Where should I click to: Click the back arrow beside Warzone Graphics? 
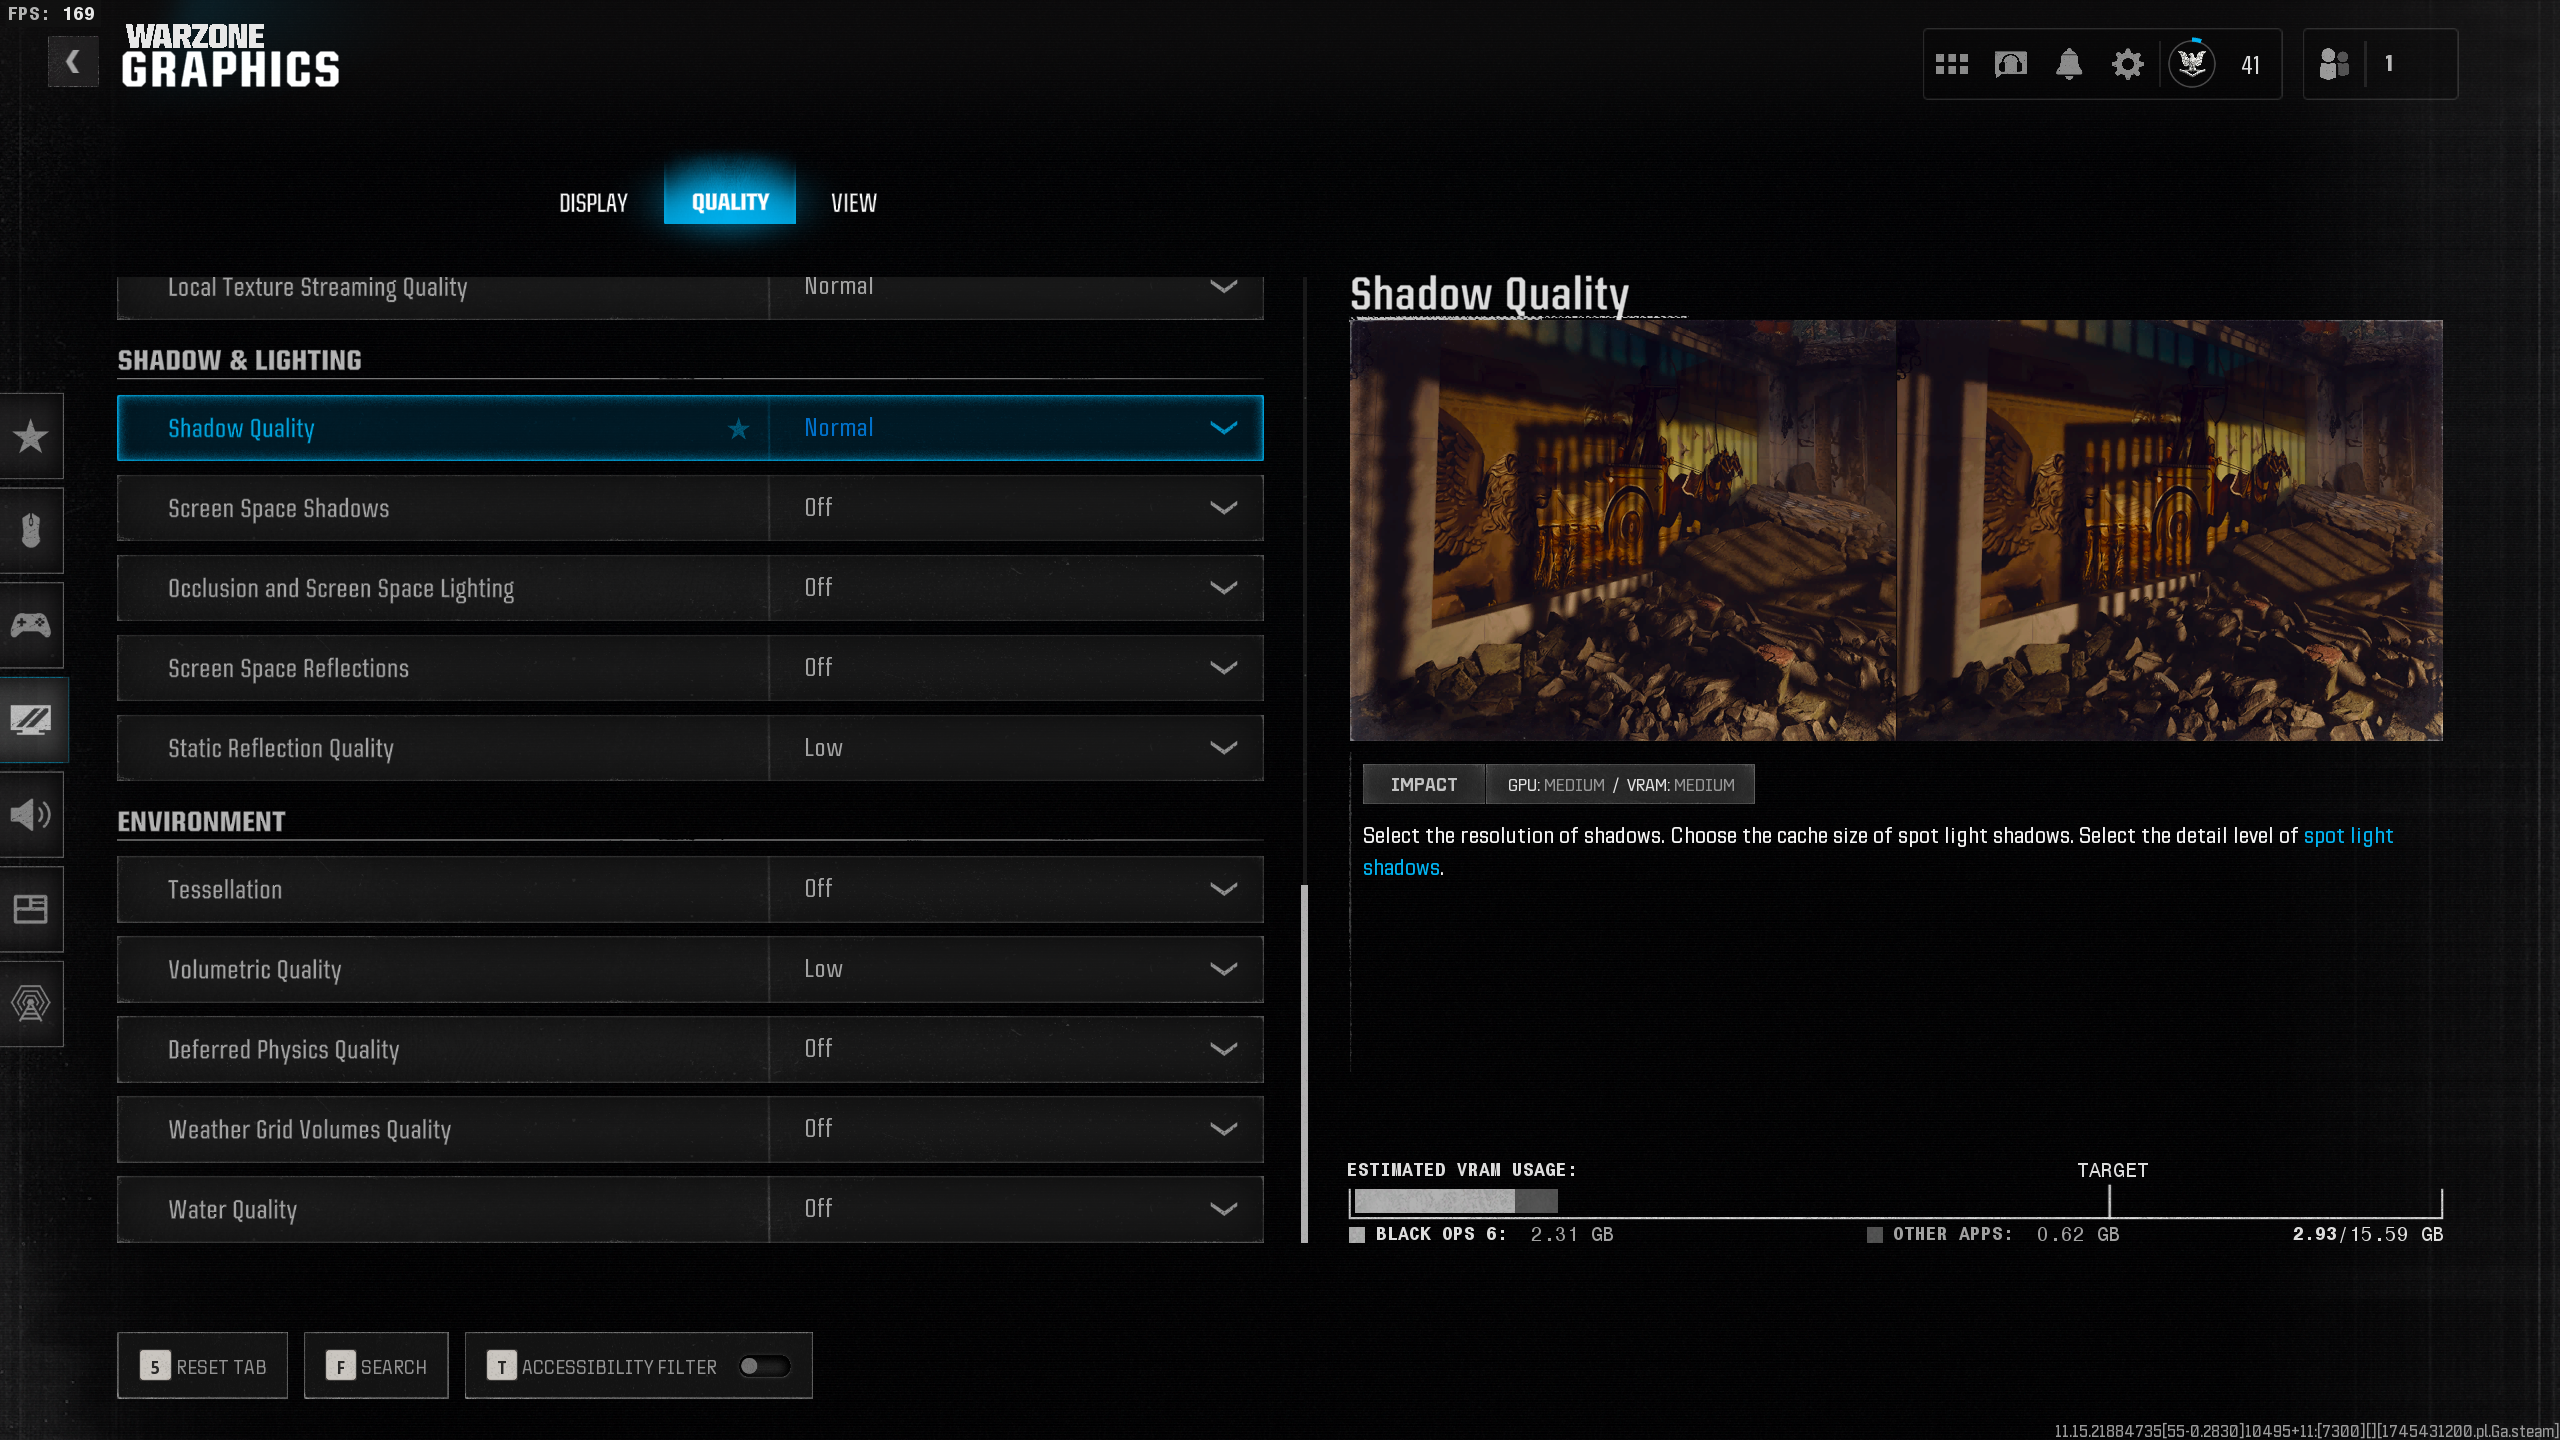click(x=73, y=62)
